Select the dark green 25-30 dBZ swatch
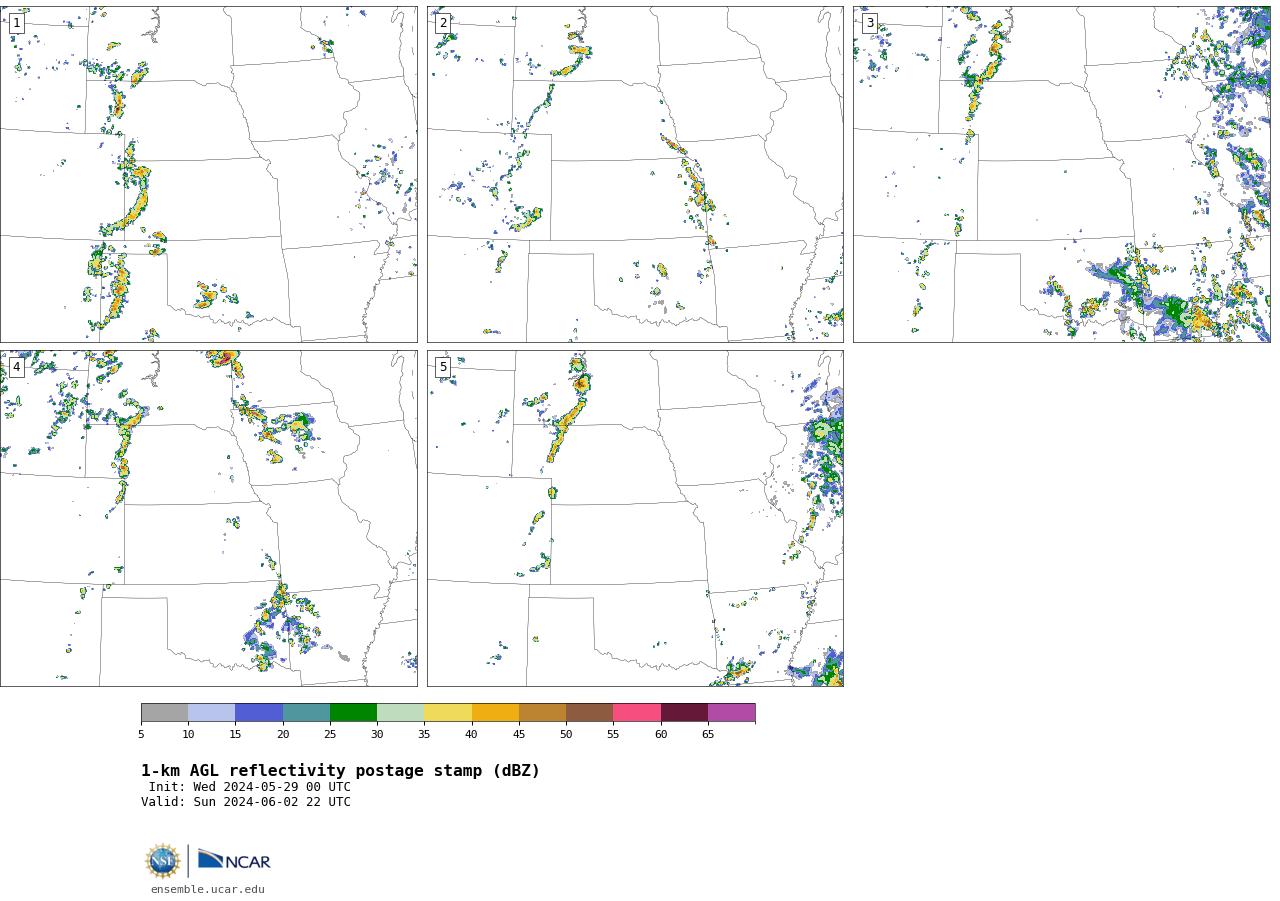Screen dimensions: 1280x901 [x=353, y=712]
